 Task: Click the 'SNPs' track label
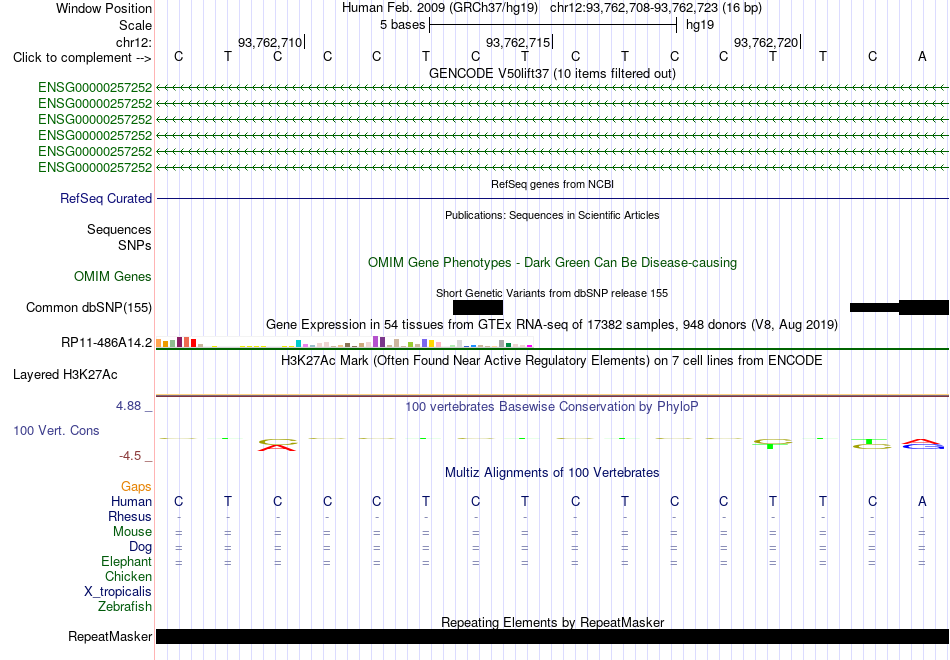tap(135, 245)
